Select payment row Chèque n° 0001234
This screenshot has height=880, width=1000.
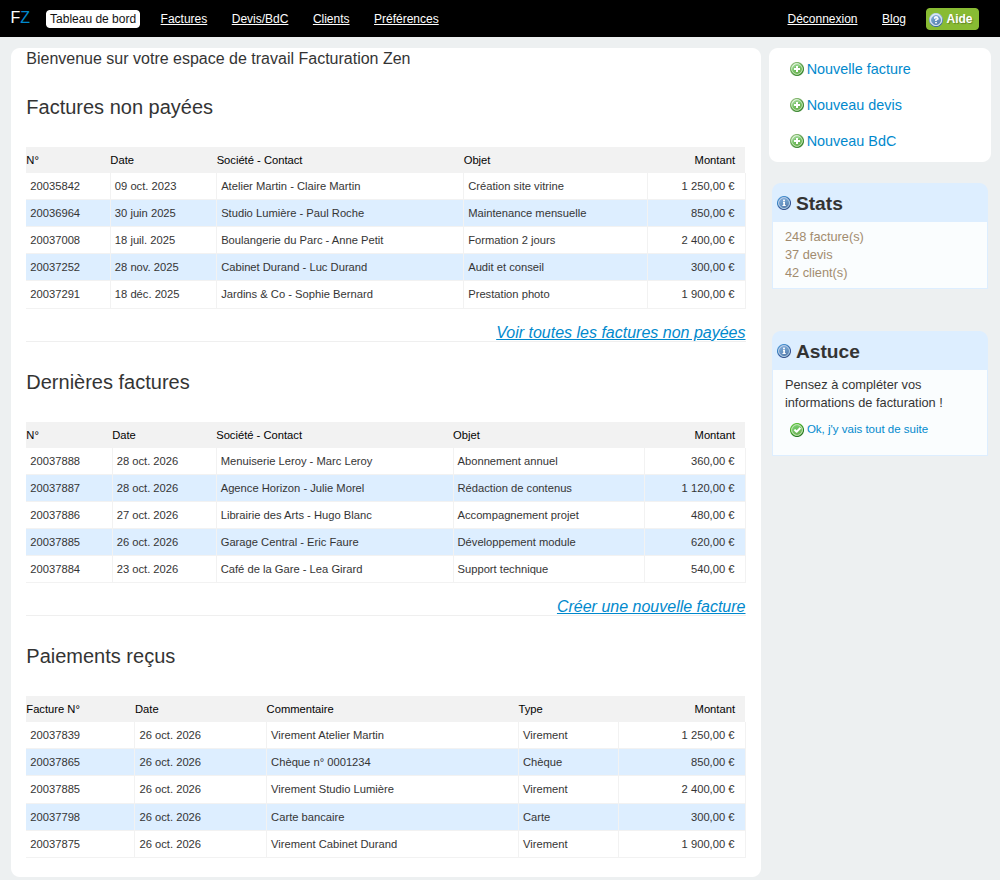click(x=385, y=763)
